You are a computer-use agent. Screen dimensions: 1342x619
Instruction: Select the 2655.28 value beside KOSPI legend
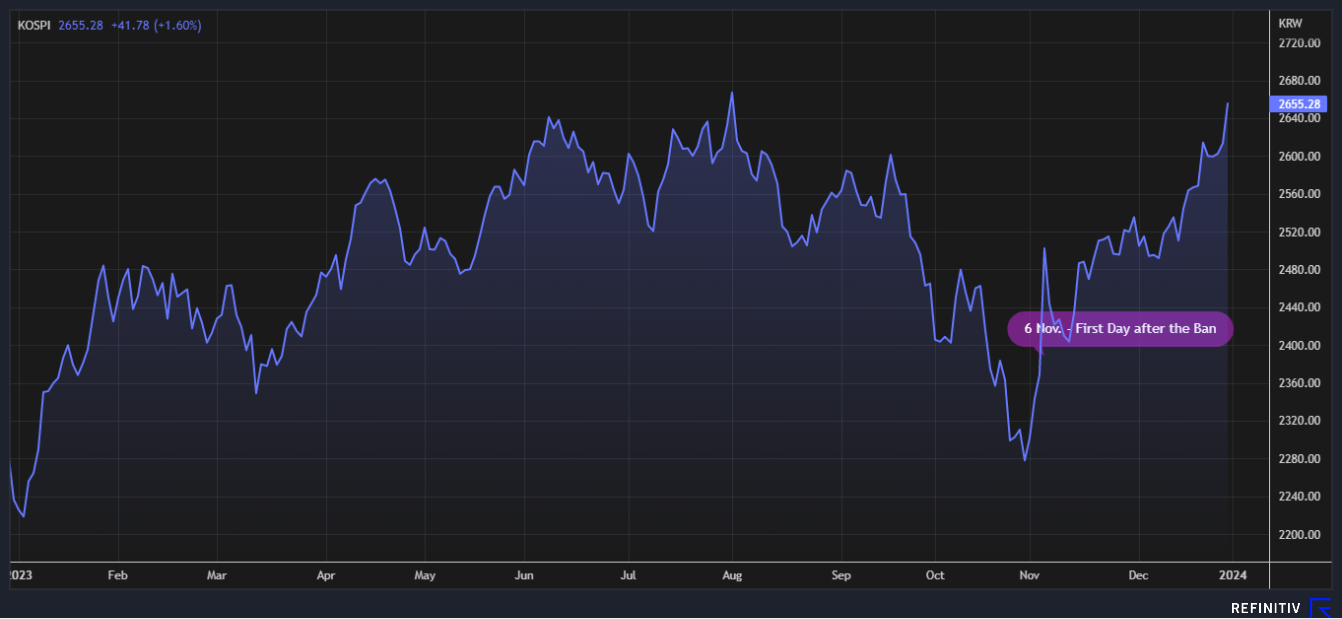[81, 25]
